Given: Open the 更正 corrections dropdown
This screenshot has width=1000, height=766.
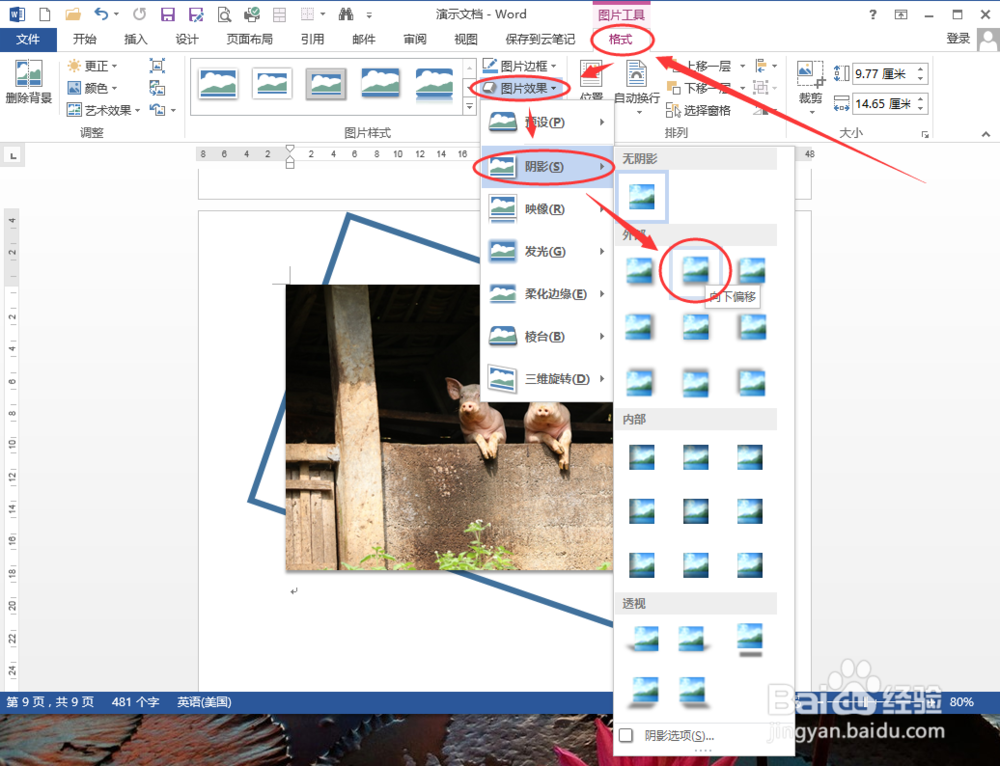Looking at the screenshot, I should point(93,66).
